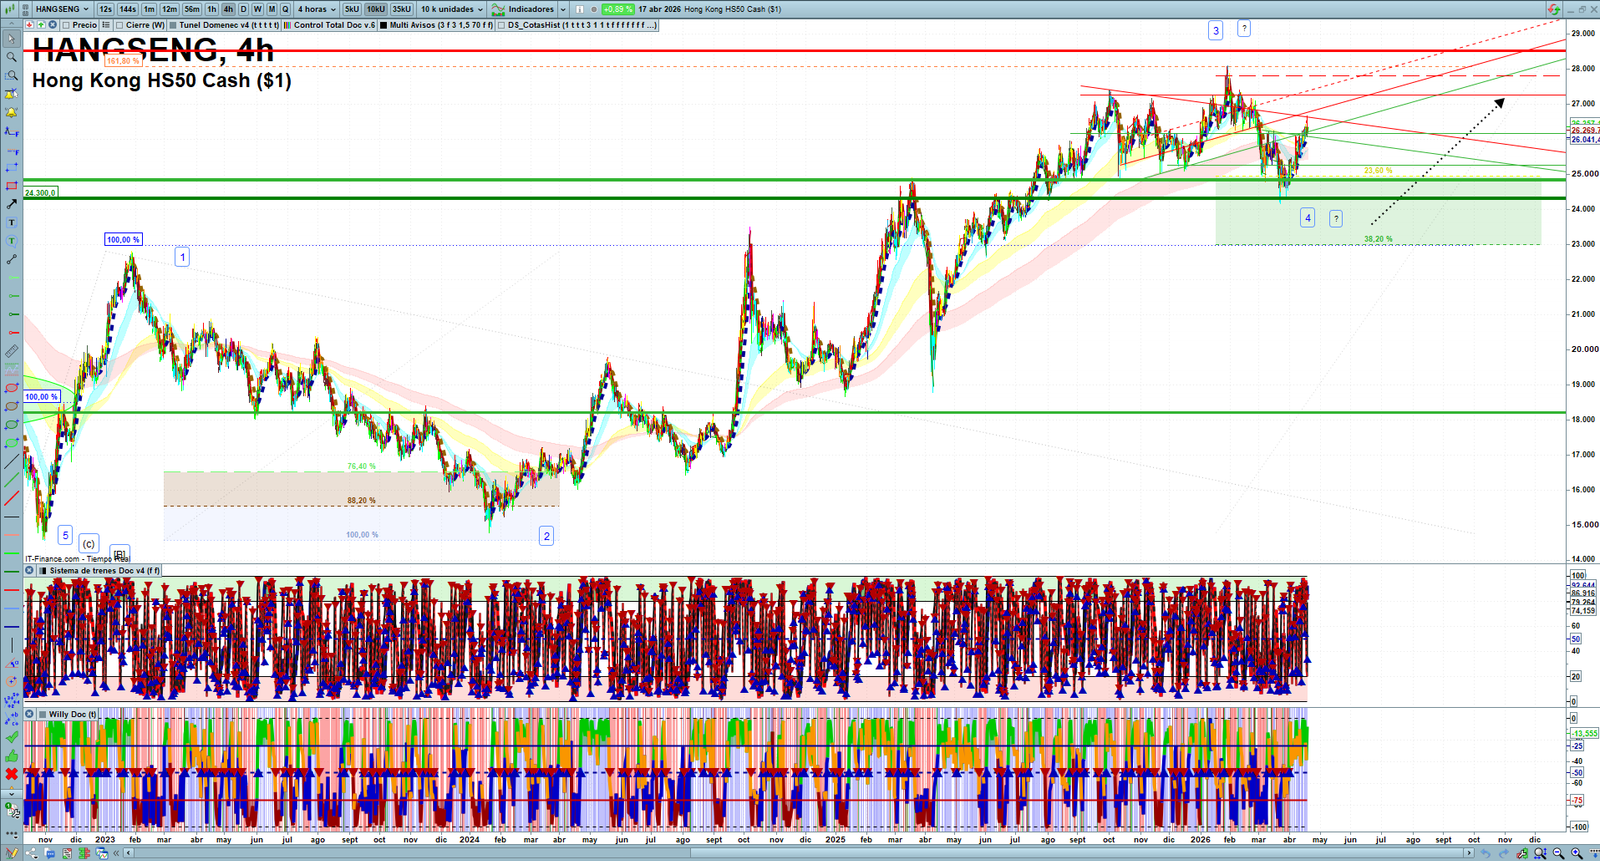Click the wave label '2' on the chart
The image size is (1600, 861).
546,536
